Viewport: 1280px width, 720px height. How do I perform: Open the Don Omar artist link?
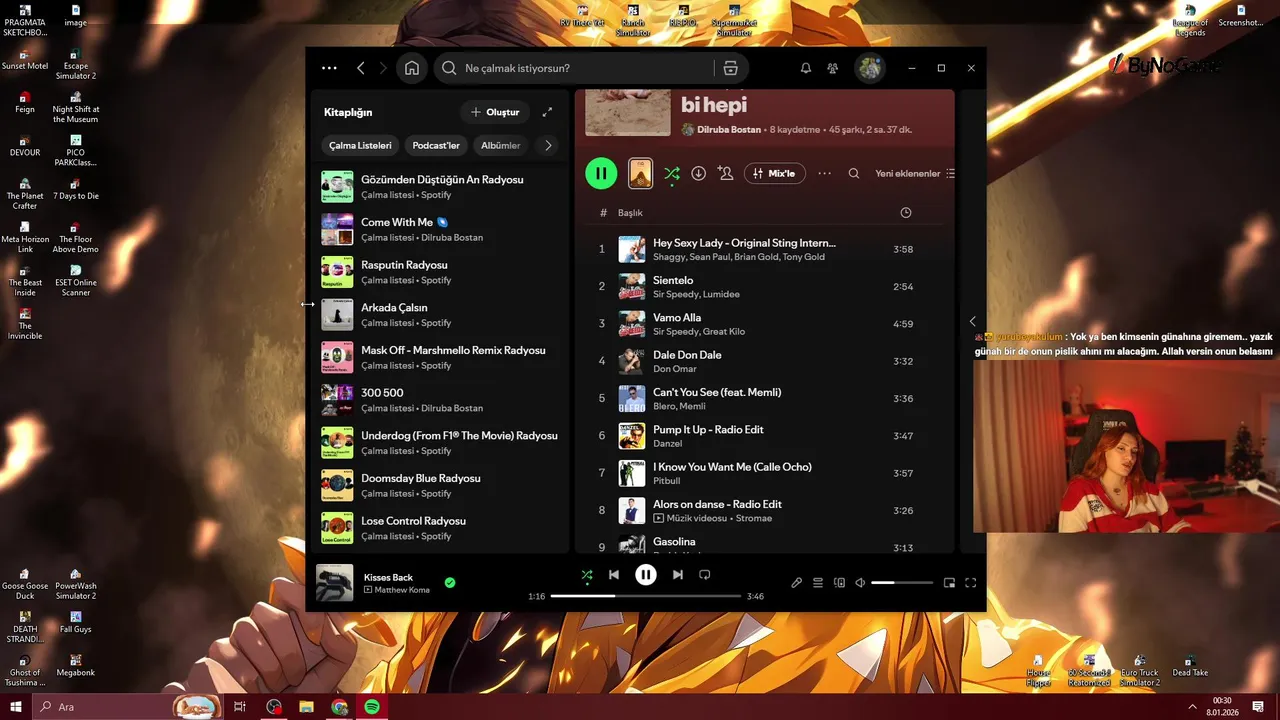[x=675, y=369]
